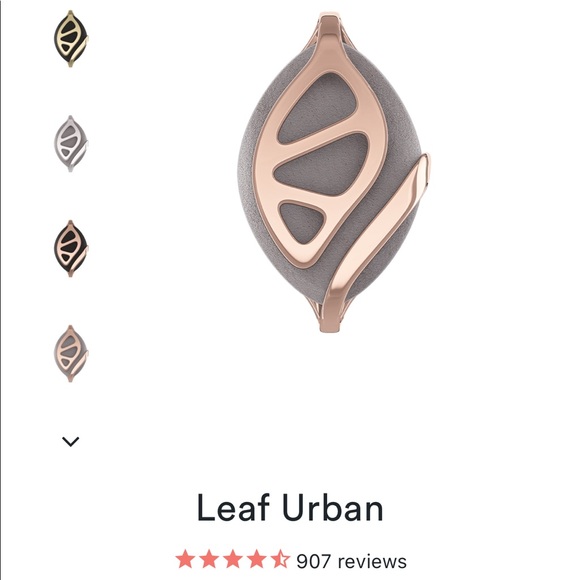
Task: Click the half-filled fifth rating star
Action: 280,559
